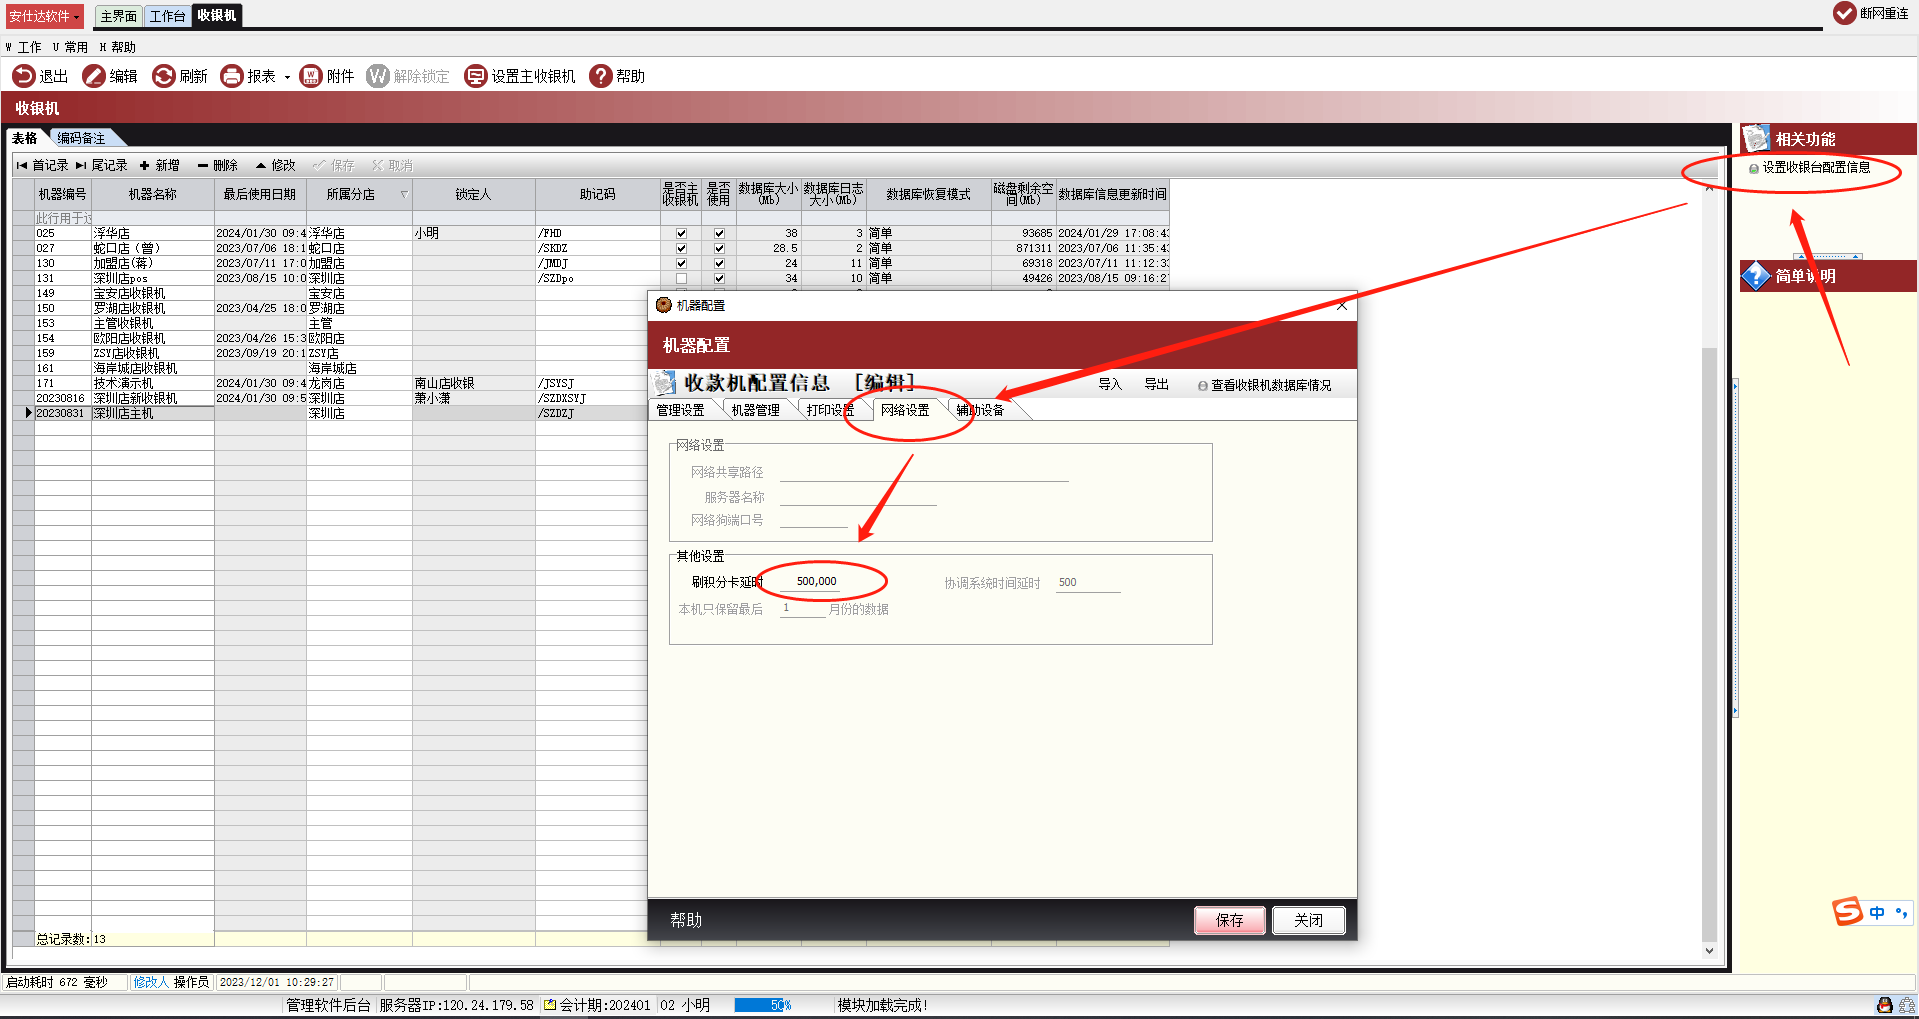Screen dimensions: 1919x1019
Task: Jump to first record with 首记录
Action: click(x=42, y=166)
